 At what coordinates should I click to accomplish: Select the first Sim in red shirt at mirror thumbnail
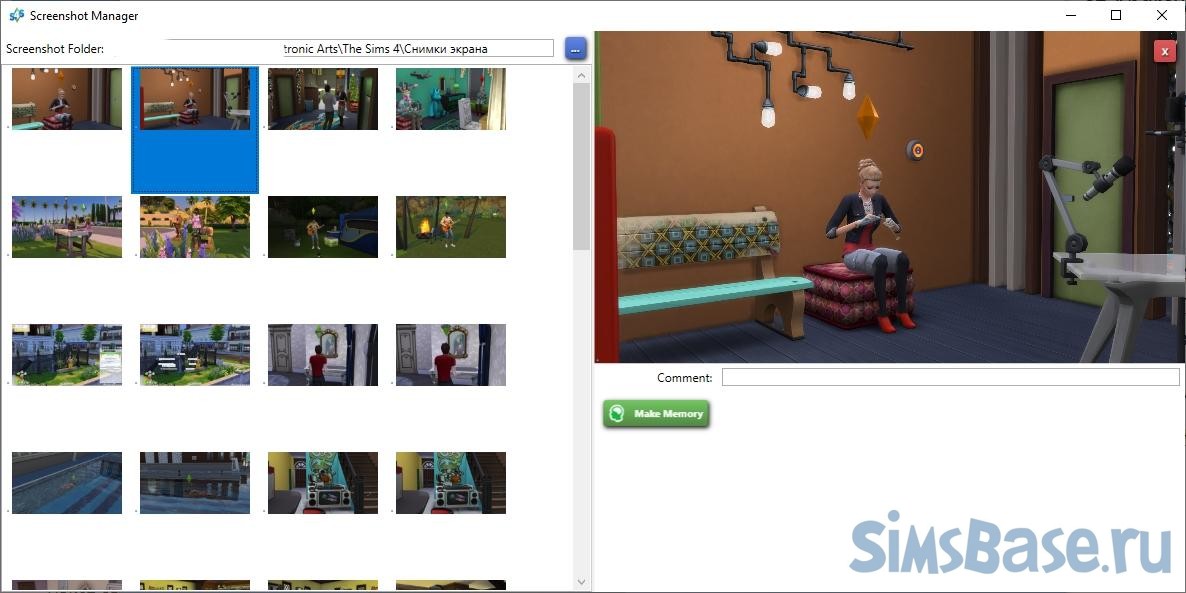(x=323, y=355)
